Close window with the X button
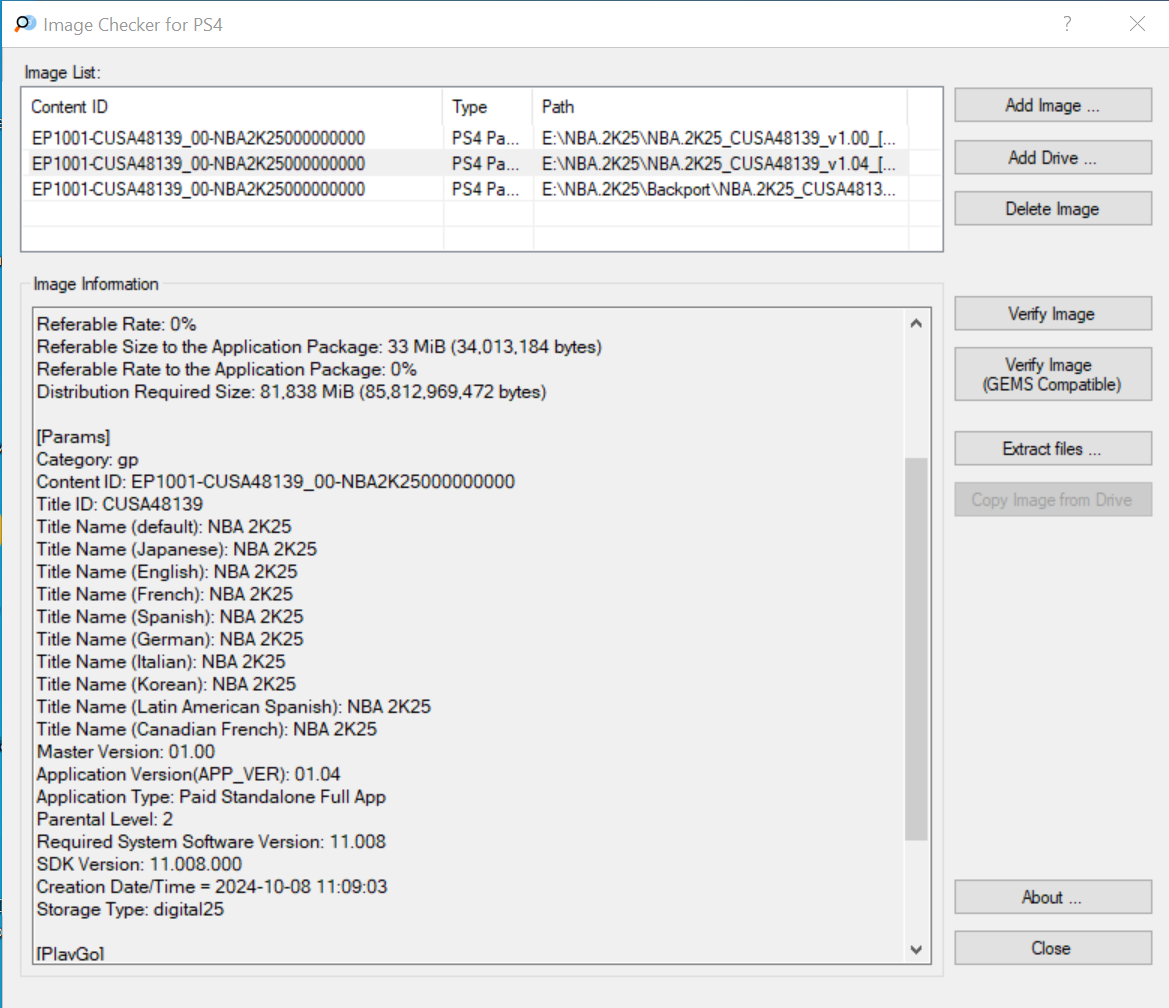The width and height of the screenshot is (1169, 1008). tap(1137, 24)
